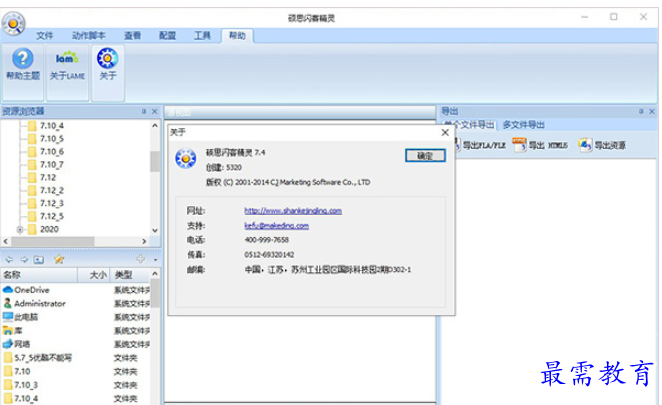This screenshot has height=405, width=662.
Task: Click the phone number 400-999-7658
Action: coord(266,240)
